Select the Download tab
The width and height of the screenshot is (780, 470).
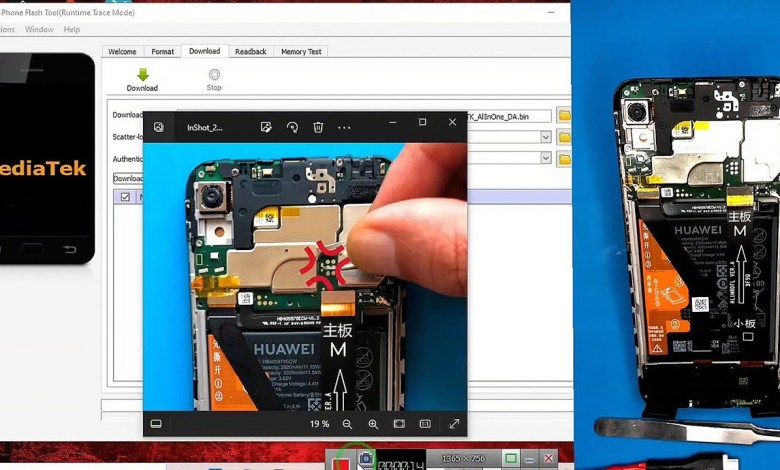[204, 51]
